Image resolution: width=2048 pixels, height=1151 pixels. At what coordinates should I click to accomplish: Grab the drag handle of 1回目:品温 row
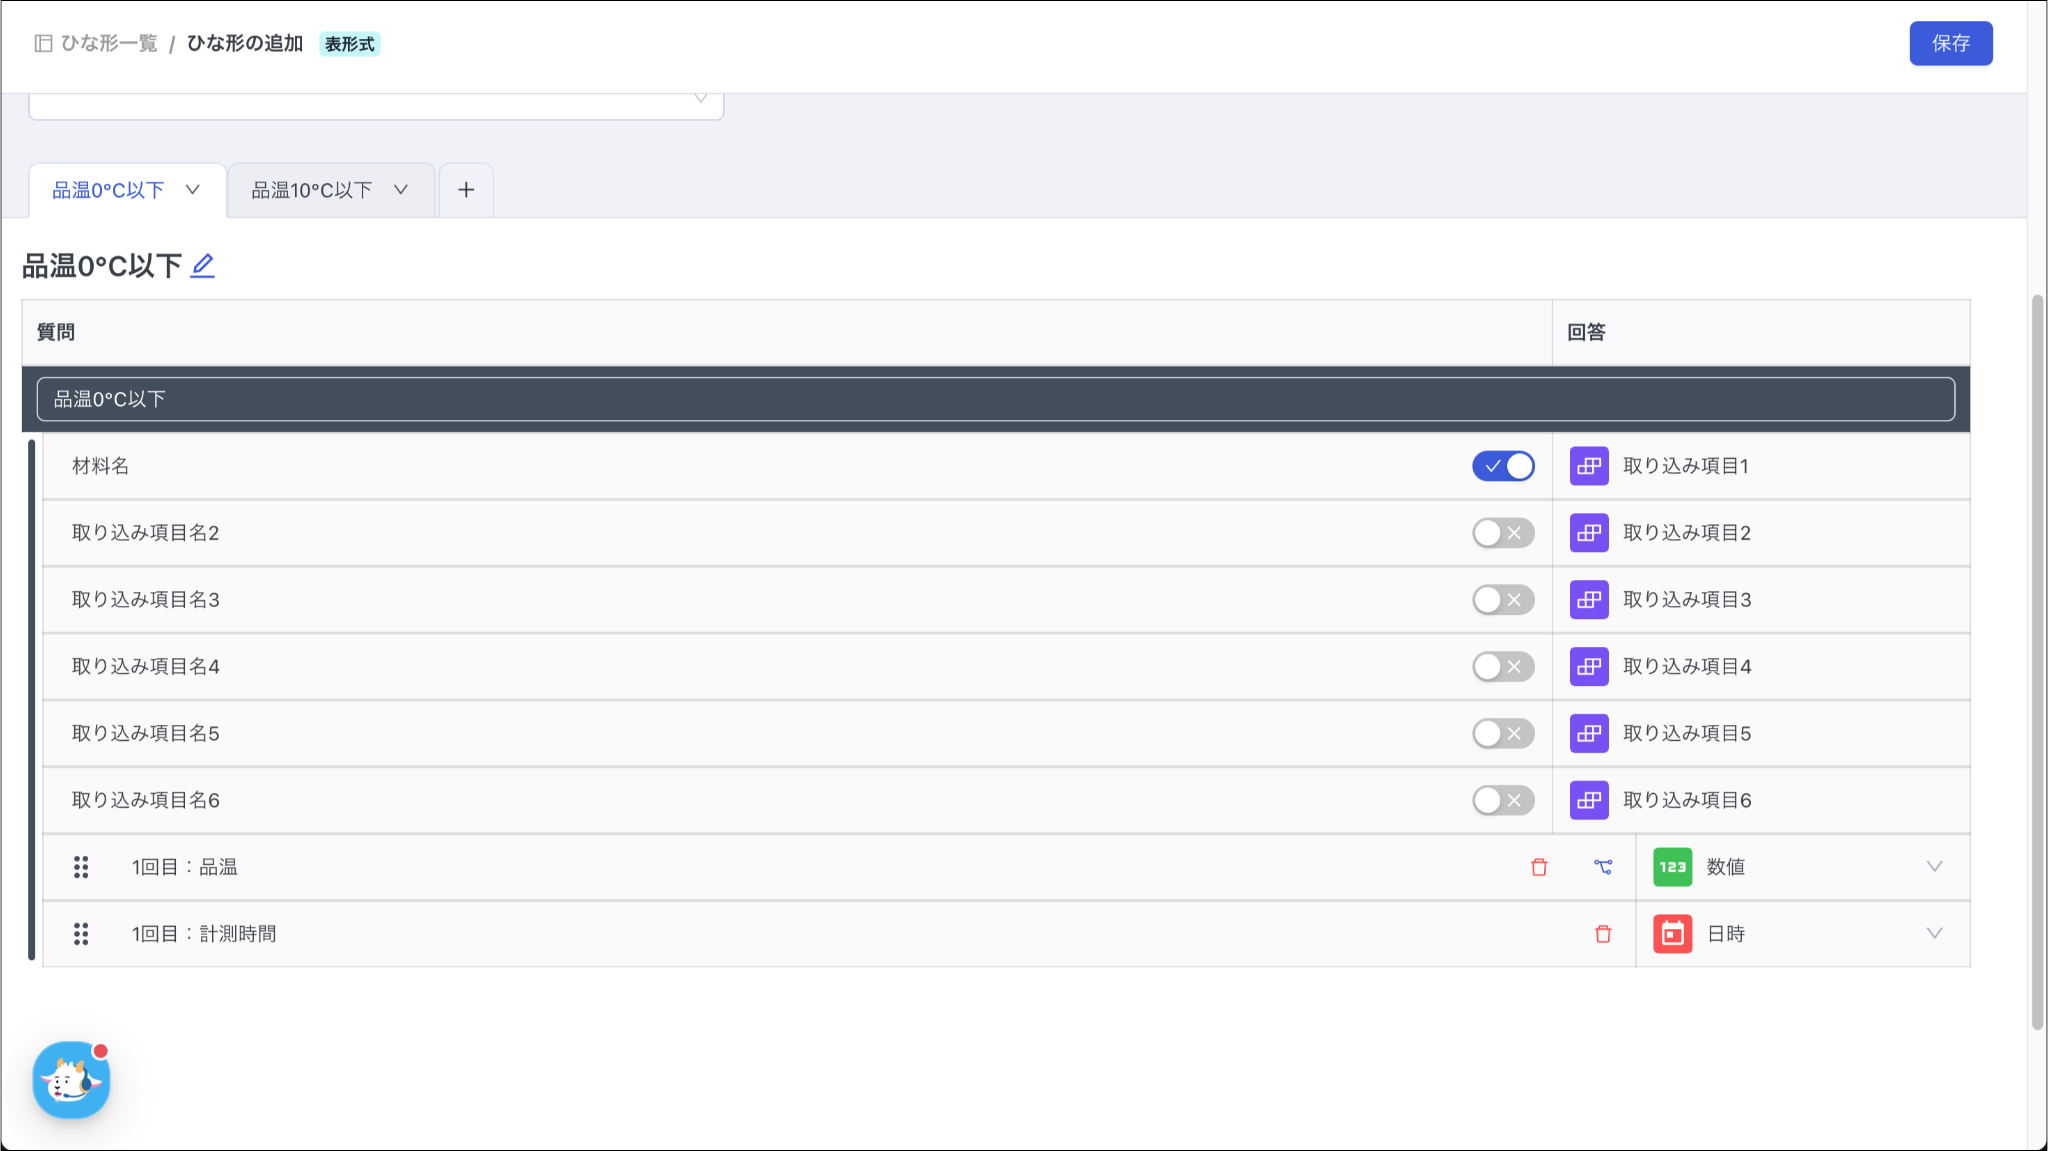[81, 867]
